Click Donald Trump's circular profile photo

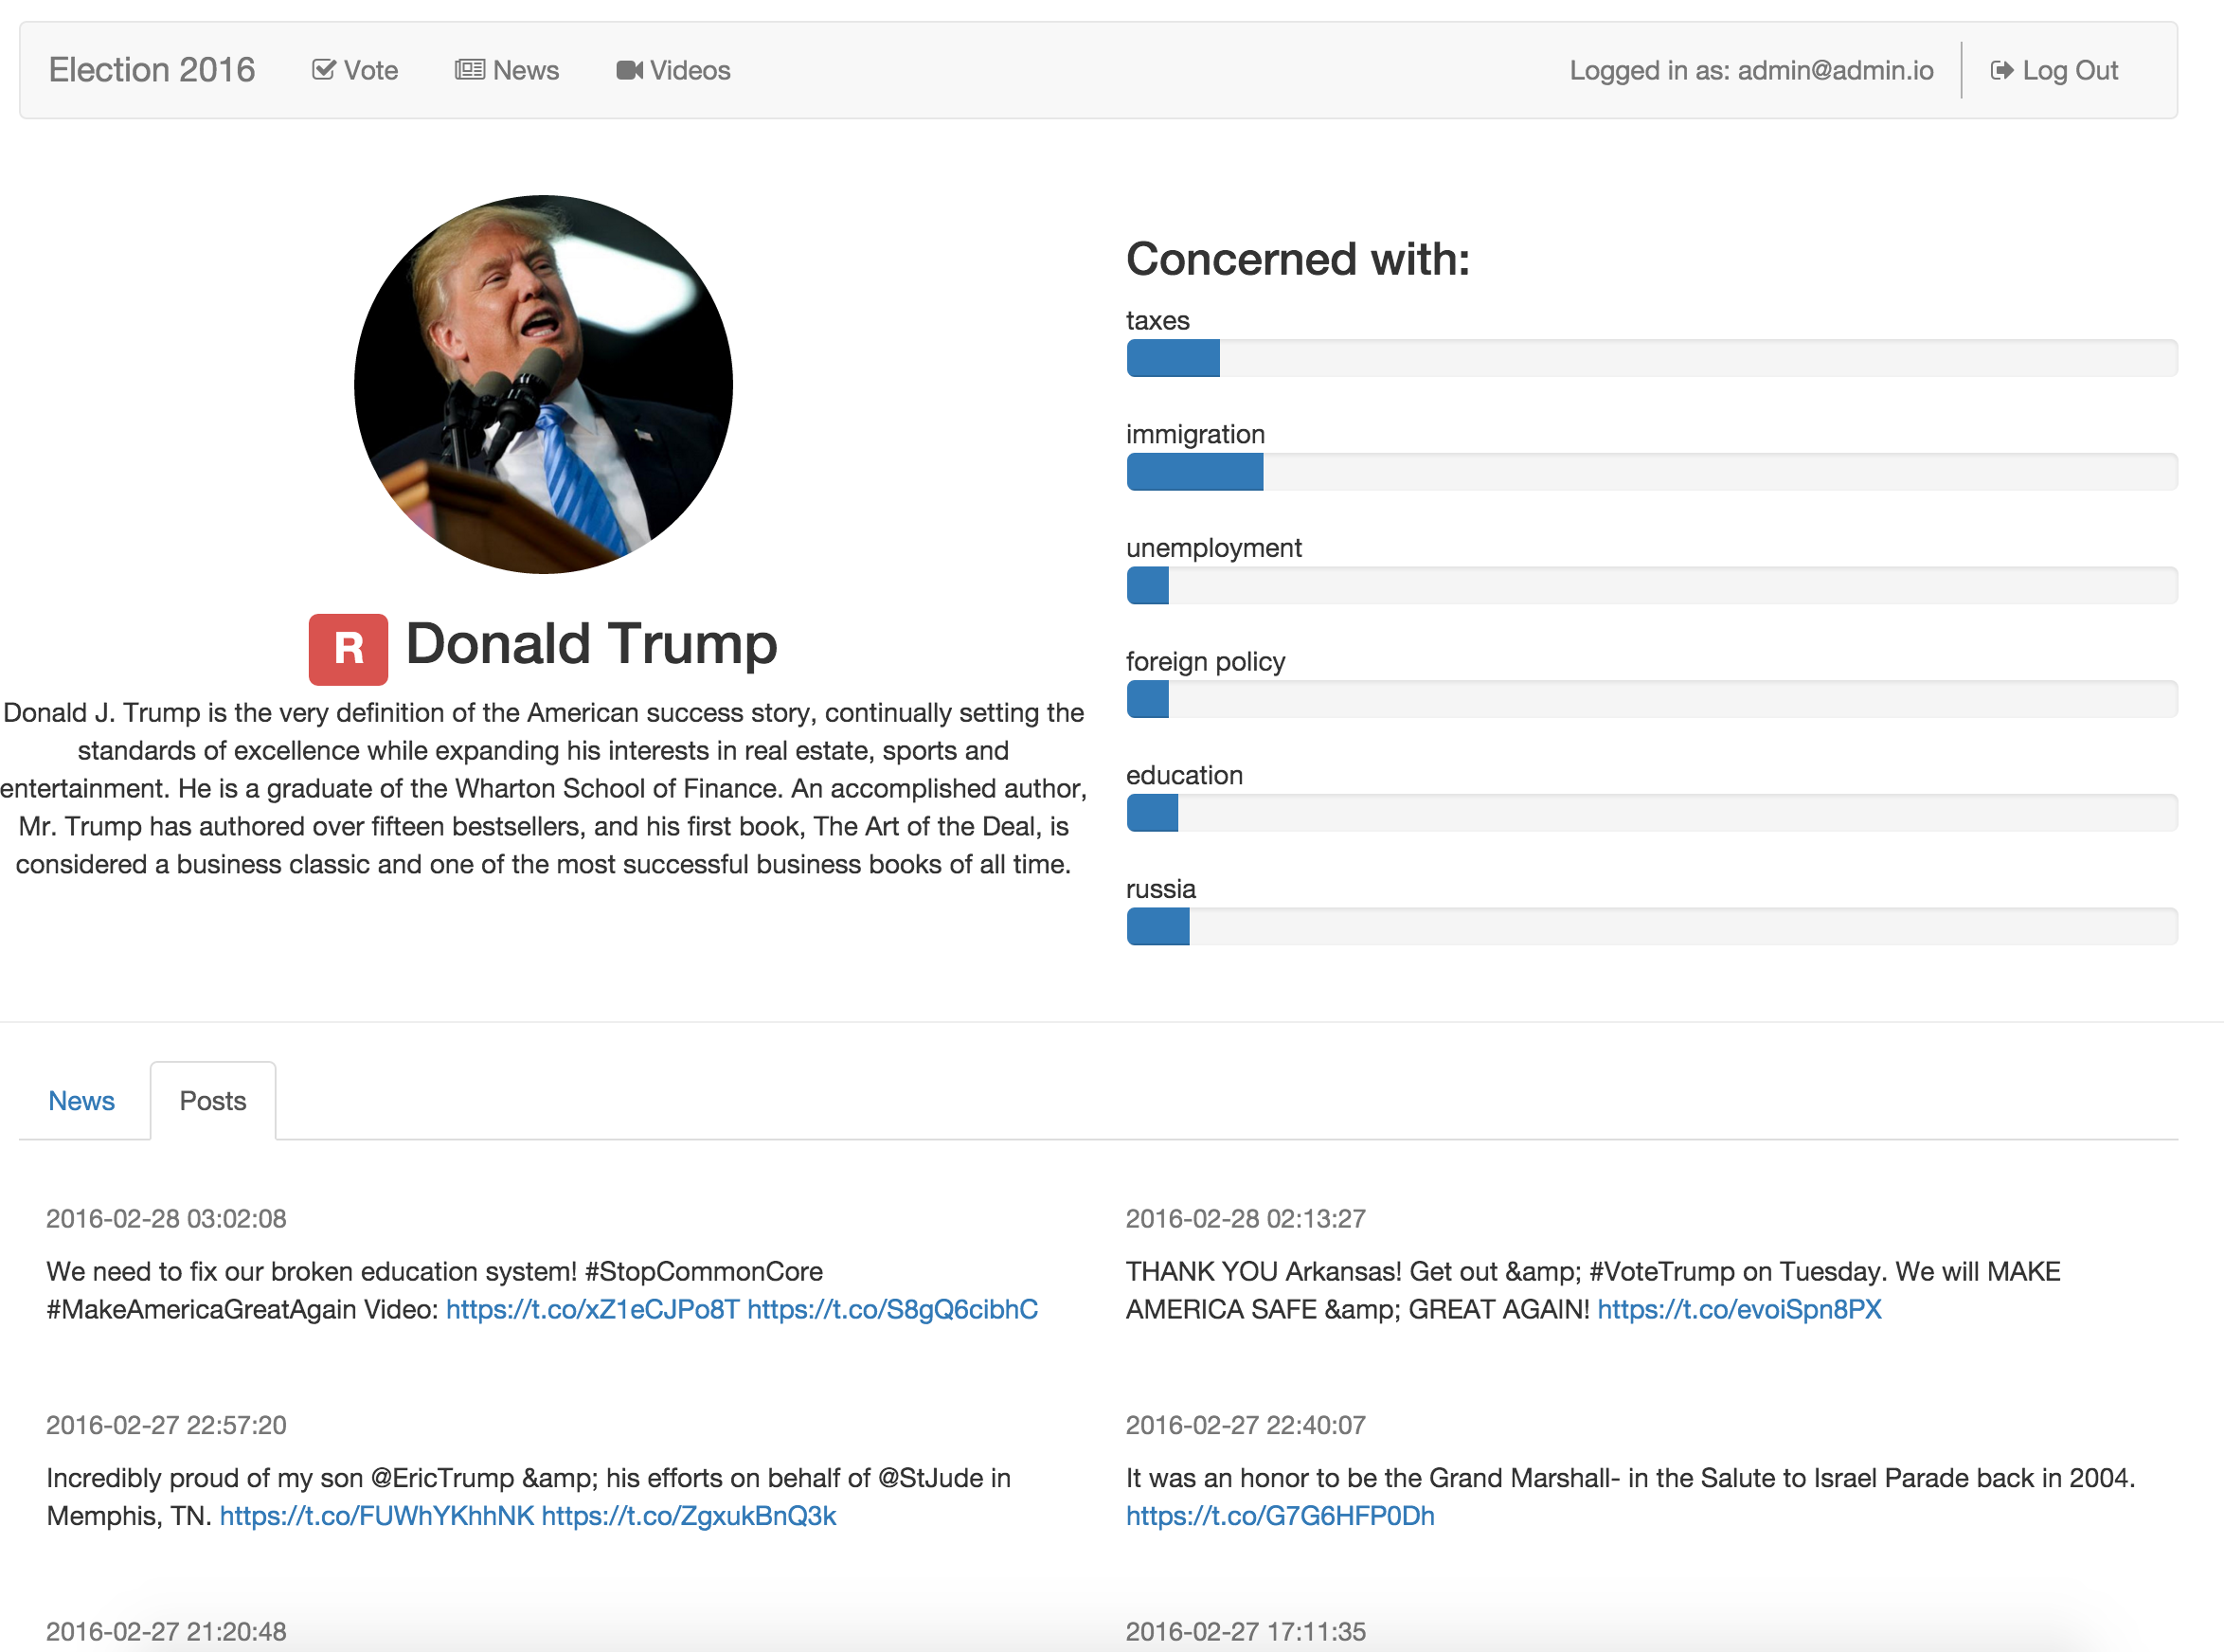(543, 384)
